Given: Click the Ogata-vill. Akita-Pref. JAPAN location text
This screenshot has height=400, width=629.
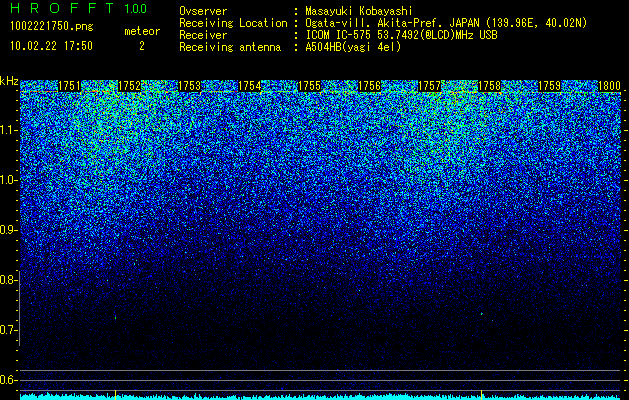Looking at the screenshot, I should [x=446, y=23].
